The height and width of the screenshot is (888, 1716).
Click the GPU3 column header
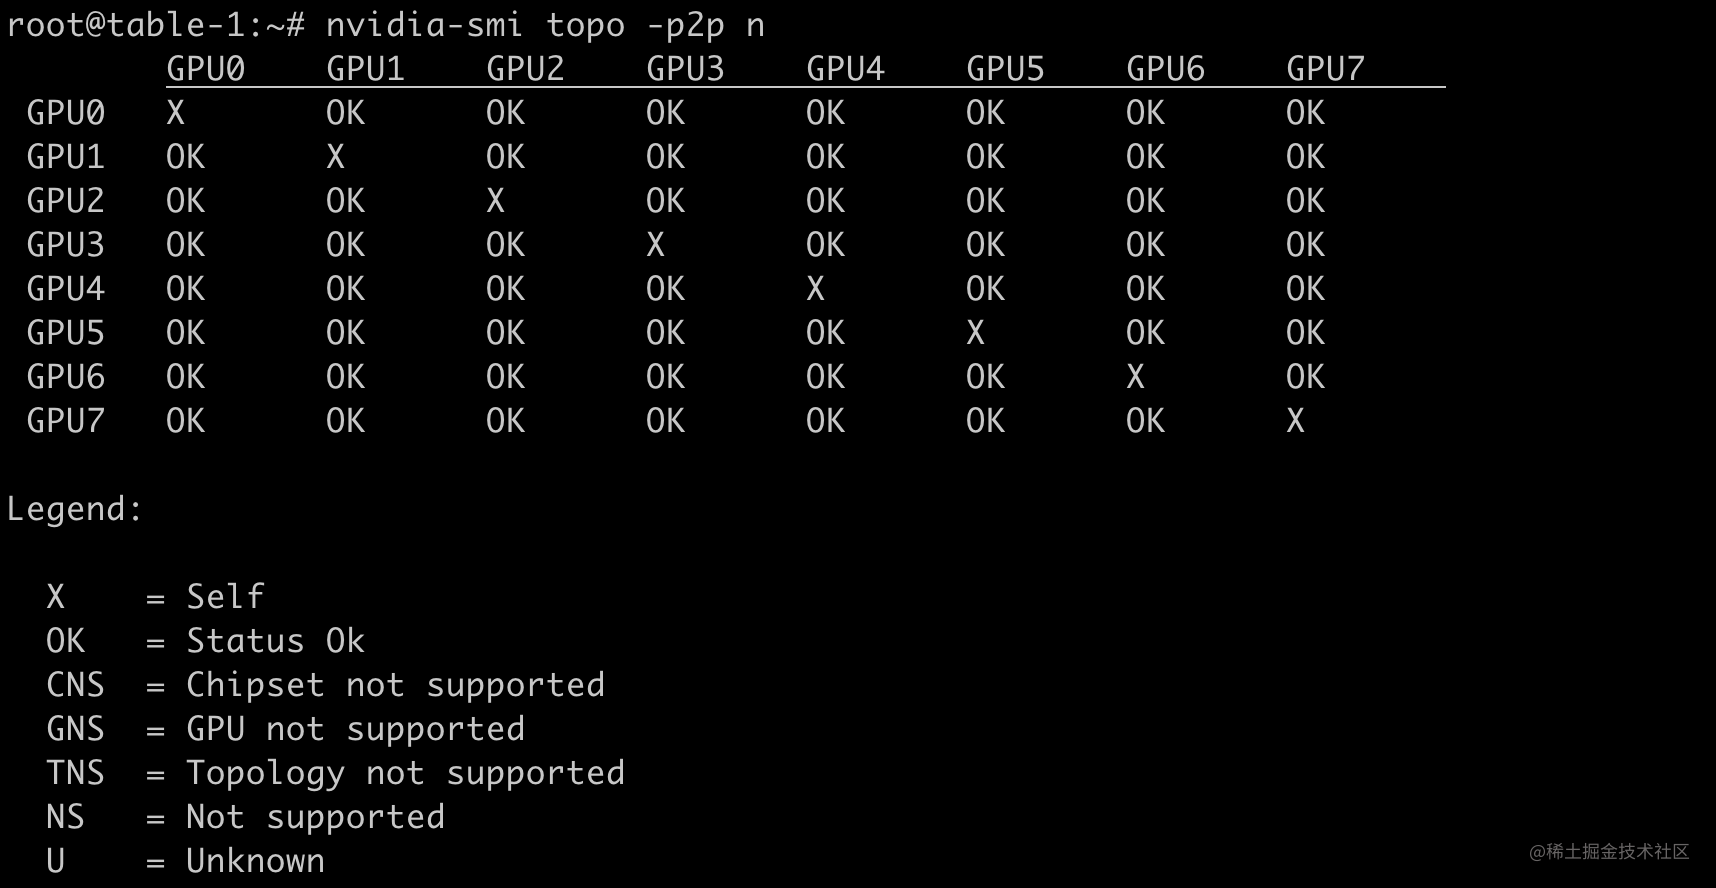tap(685, 69)
